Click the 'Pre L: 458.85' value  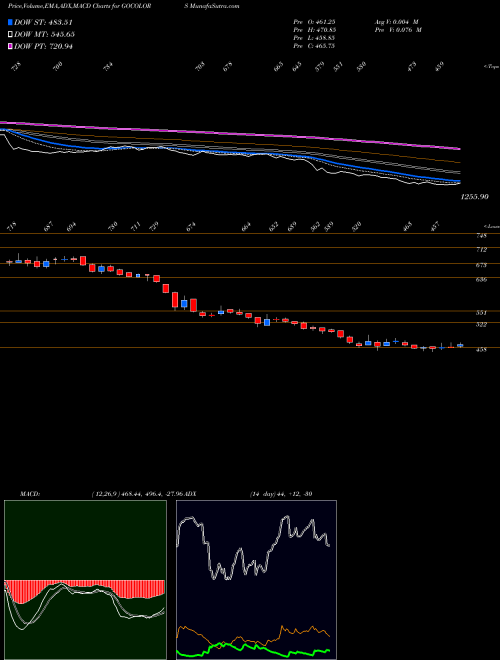(x=314, y=38)
